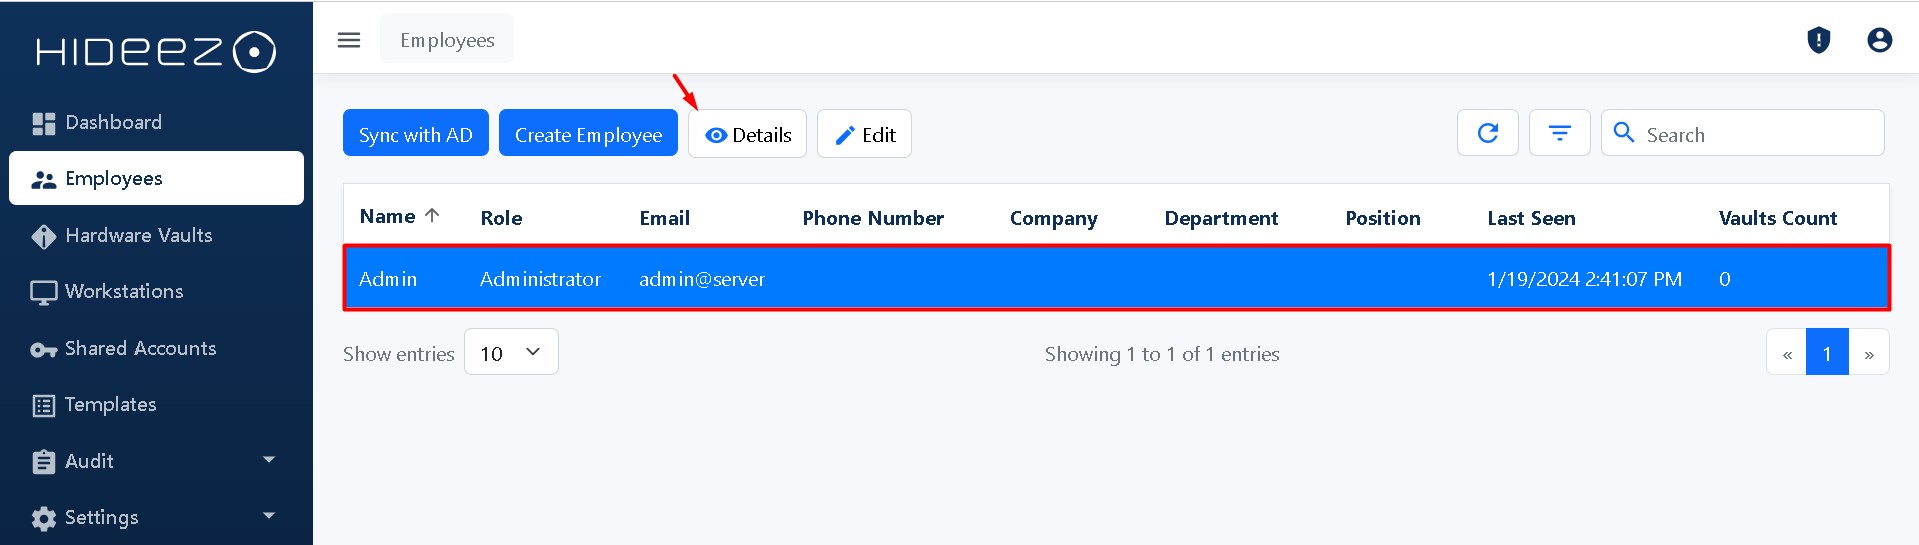Click Sync with AD button
The width and height of the screenshot is (1919, 545).
coord(415,134)
